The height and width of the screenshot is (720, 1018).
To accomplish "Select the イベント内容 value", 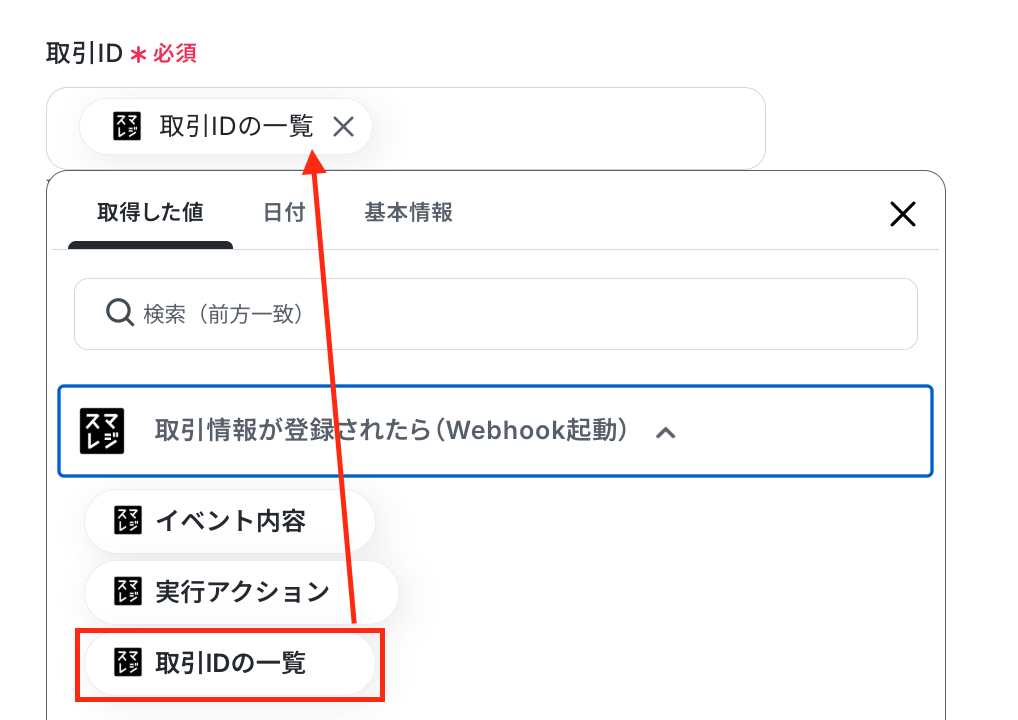I will pyautogui.click(x=230, y=521).
